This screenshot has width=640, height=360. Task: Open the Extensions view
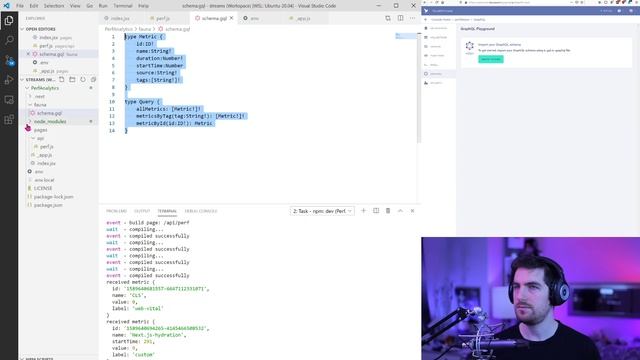click(x=9, y=120)
